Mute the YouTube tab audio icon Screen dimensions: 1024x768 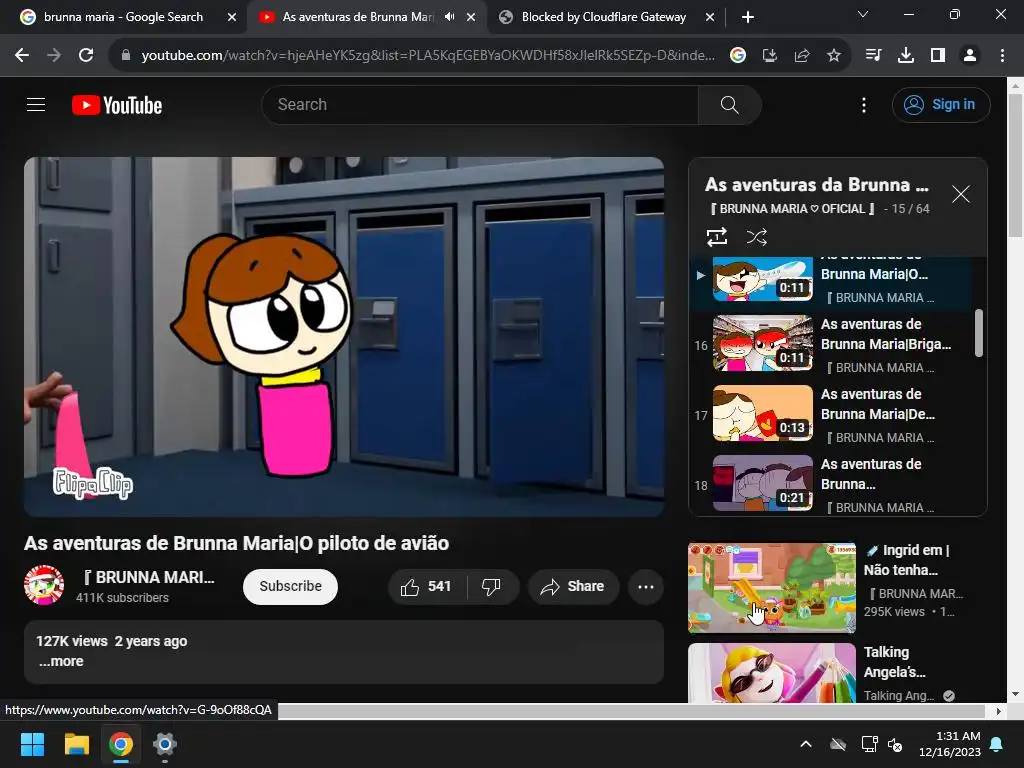[x=449, y=17]
